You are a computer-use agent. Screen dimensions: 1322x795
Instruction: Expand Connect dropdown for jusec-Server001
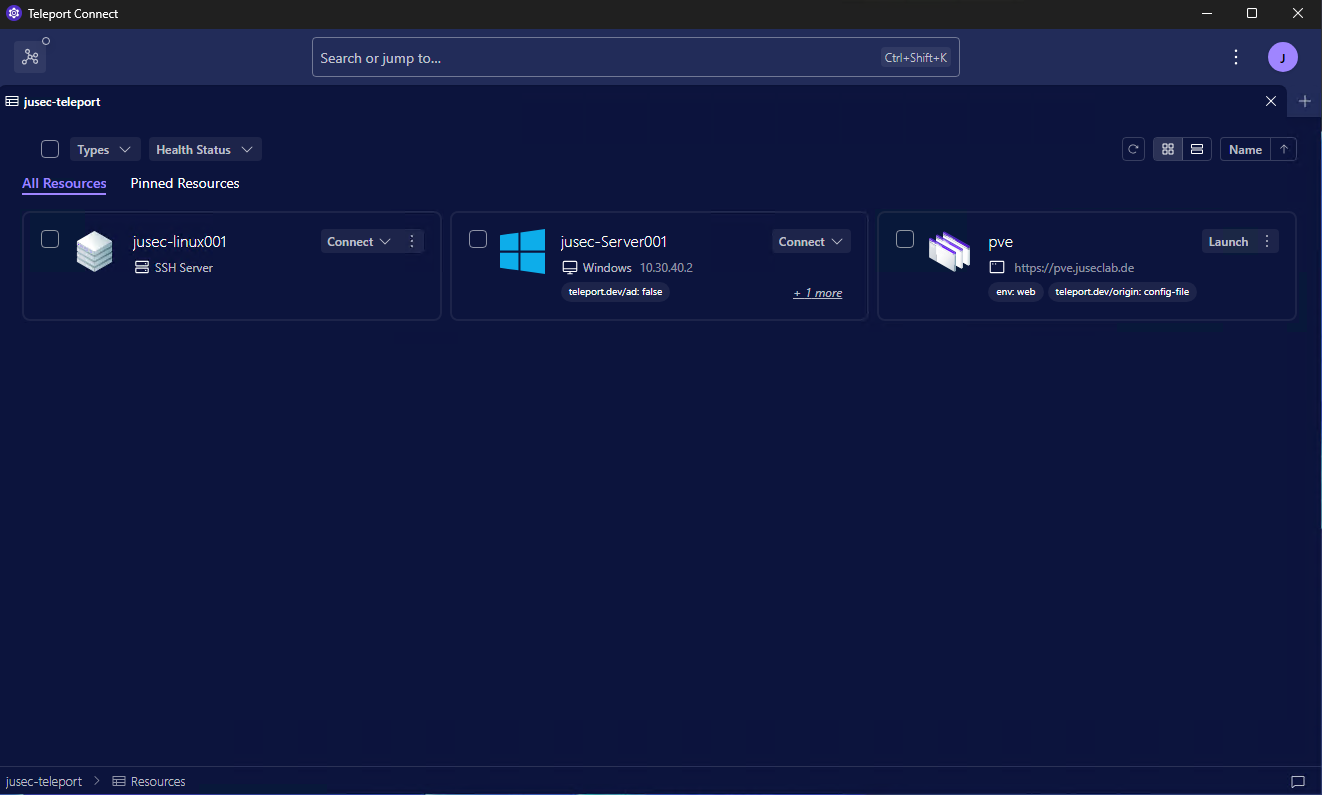pyautogui.click(x=811, y=242)
